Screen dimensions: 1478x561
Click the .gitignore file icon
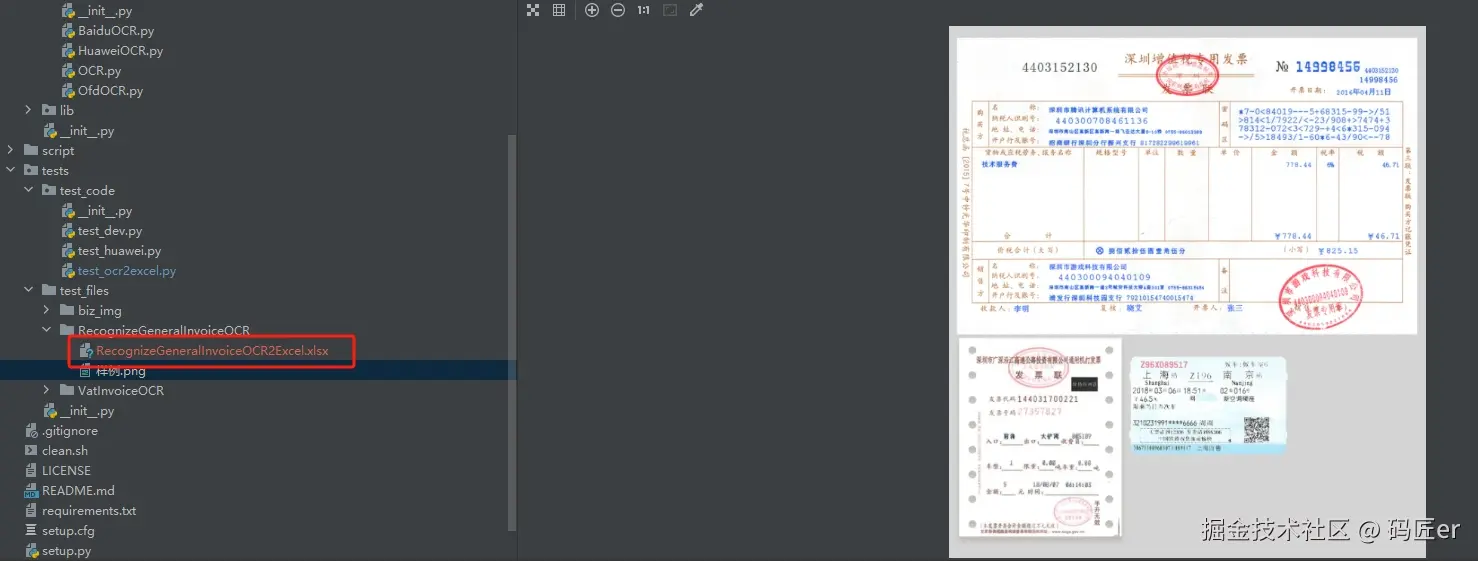pos(32,431)
